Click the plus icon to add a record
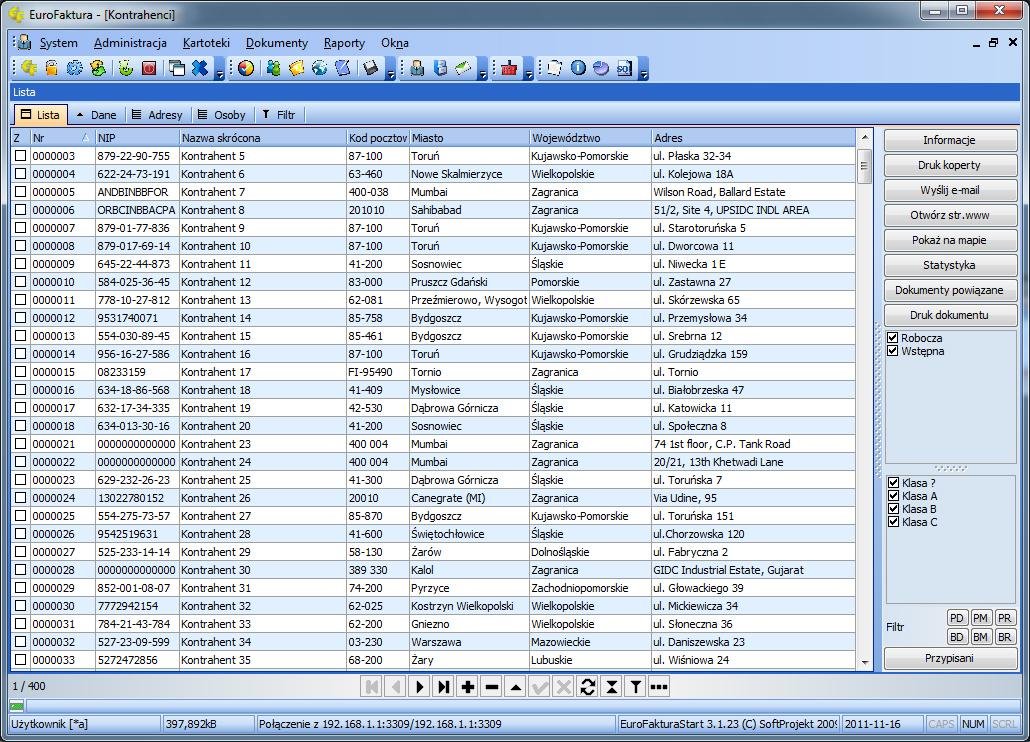 coord(467,687)
